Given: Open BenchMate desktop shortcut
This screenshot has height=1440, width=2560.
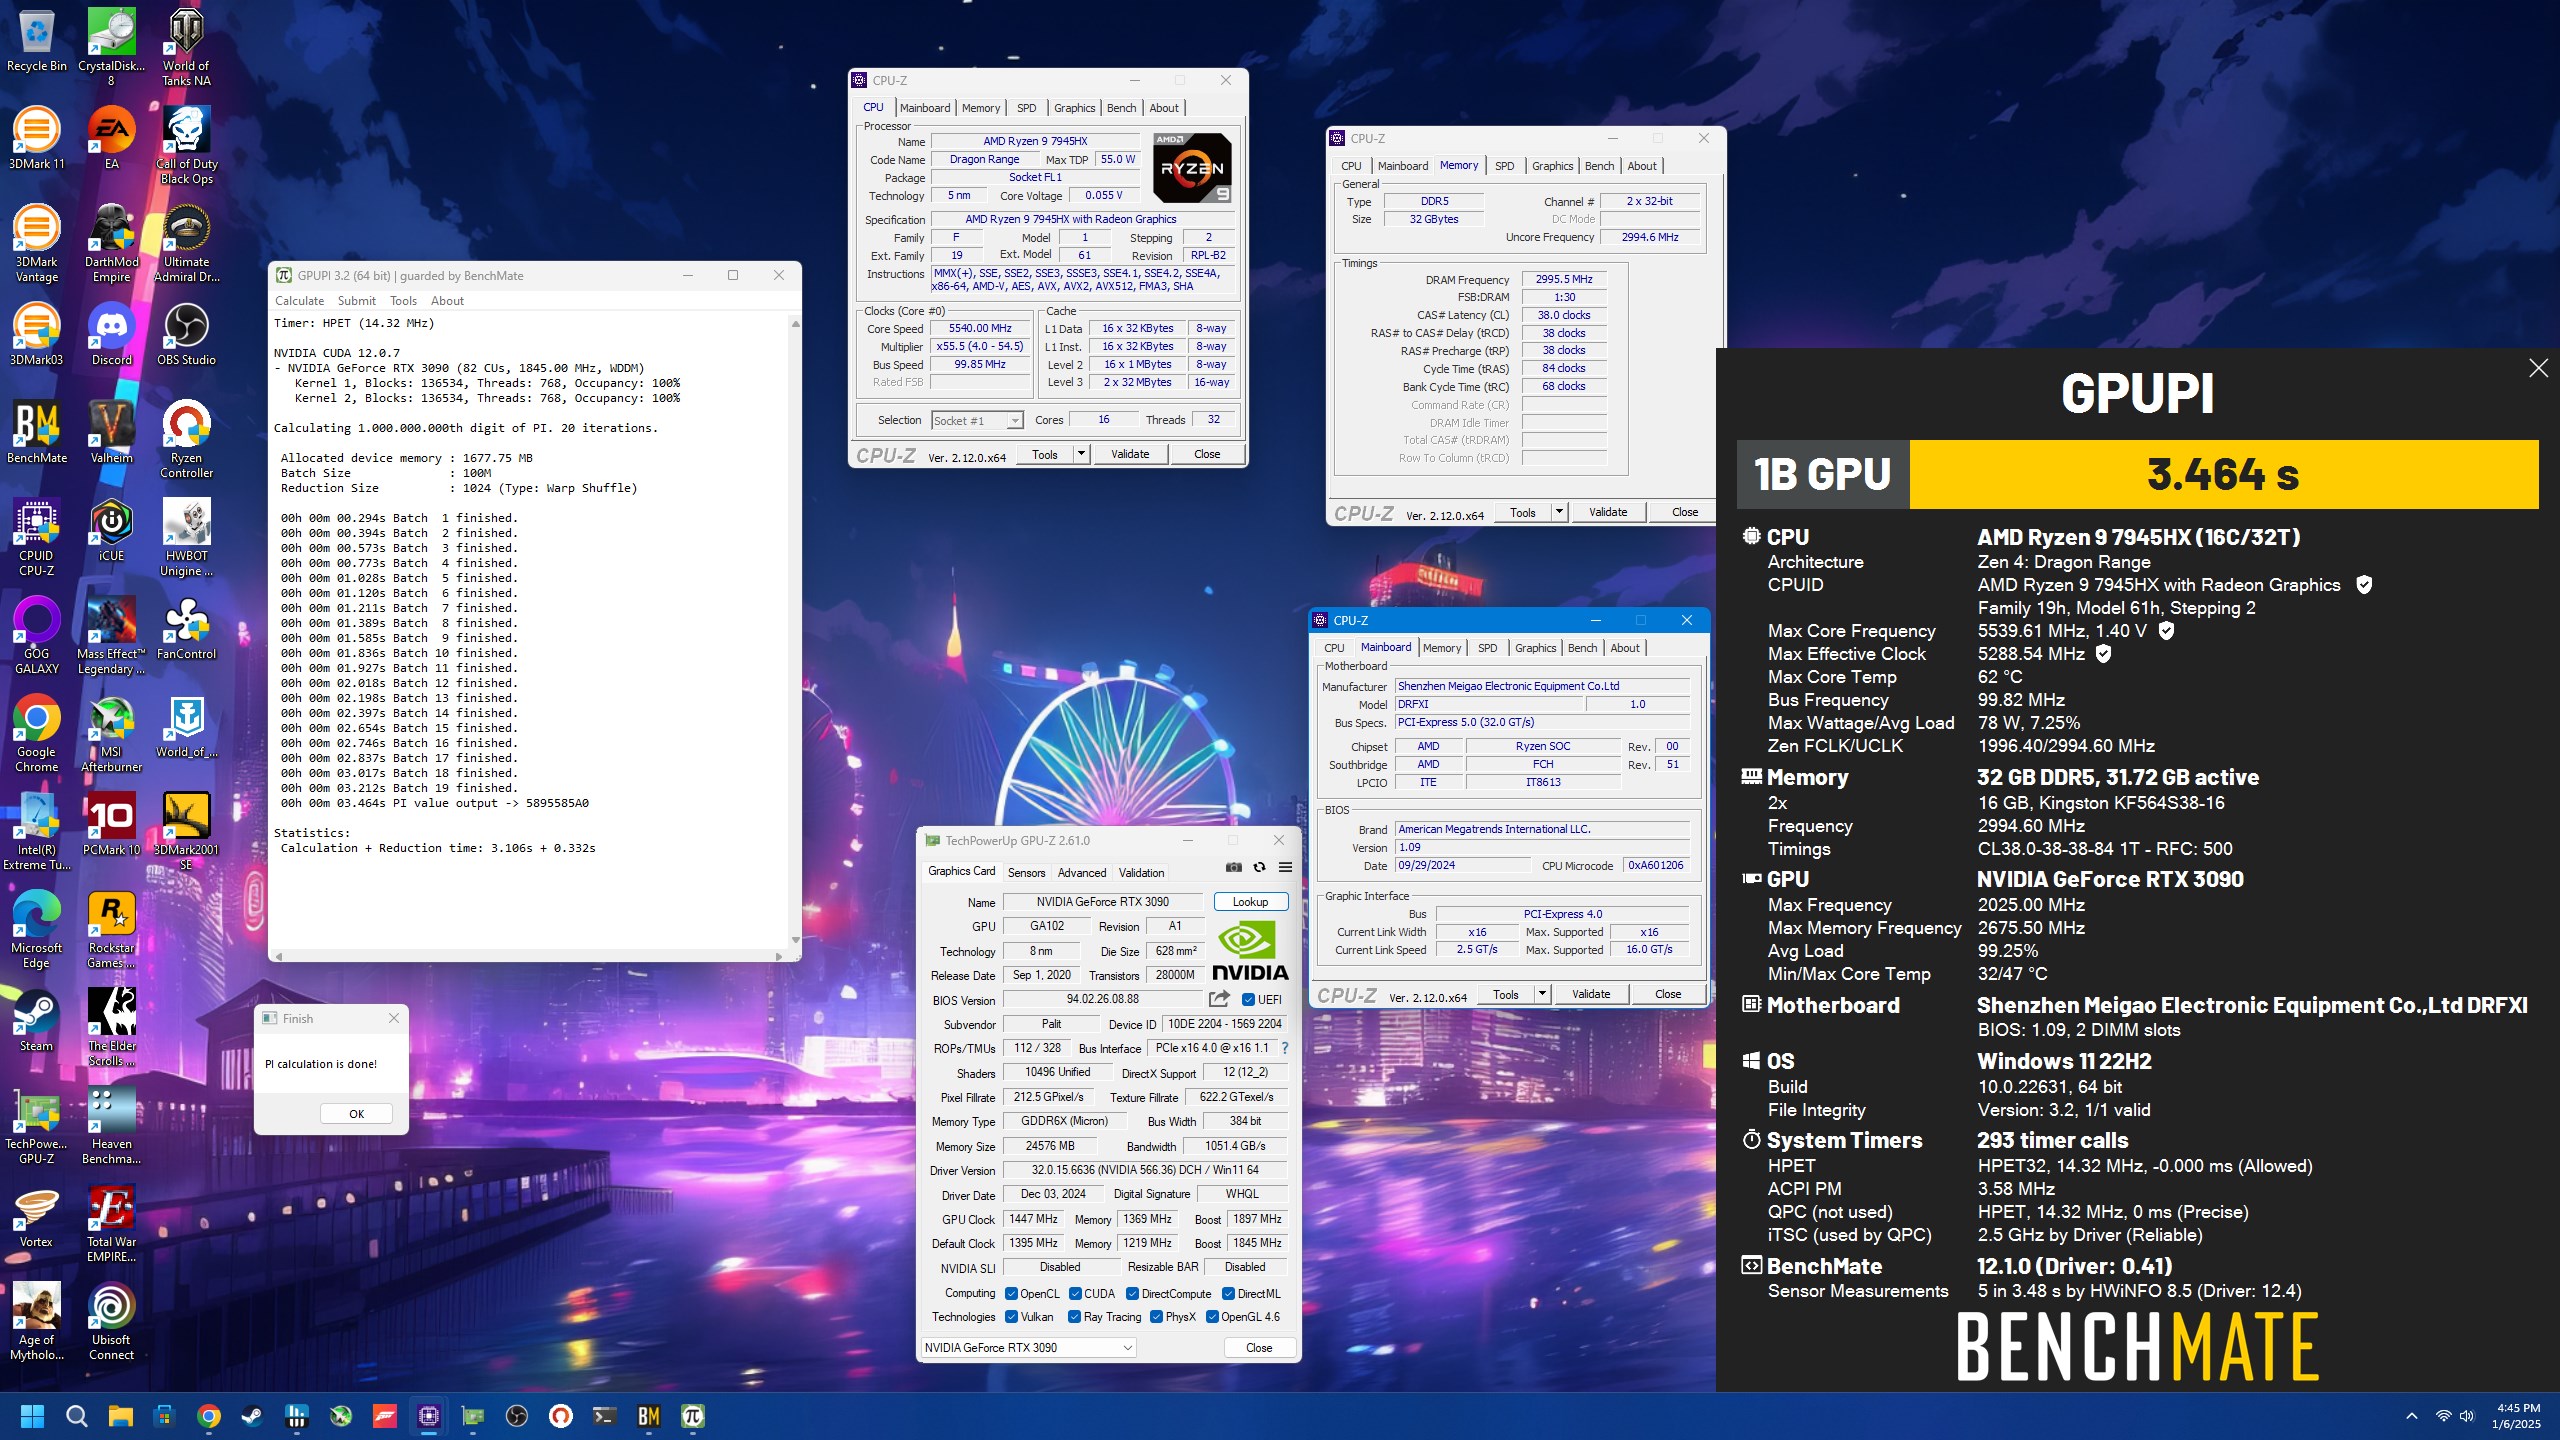Looking at the screenshot, I should (x=36, y=433).
